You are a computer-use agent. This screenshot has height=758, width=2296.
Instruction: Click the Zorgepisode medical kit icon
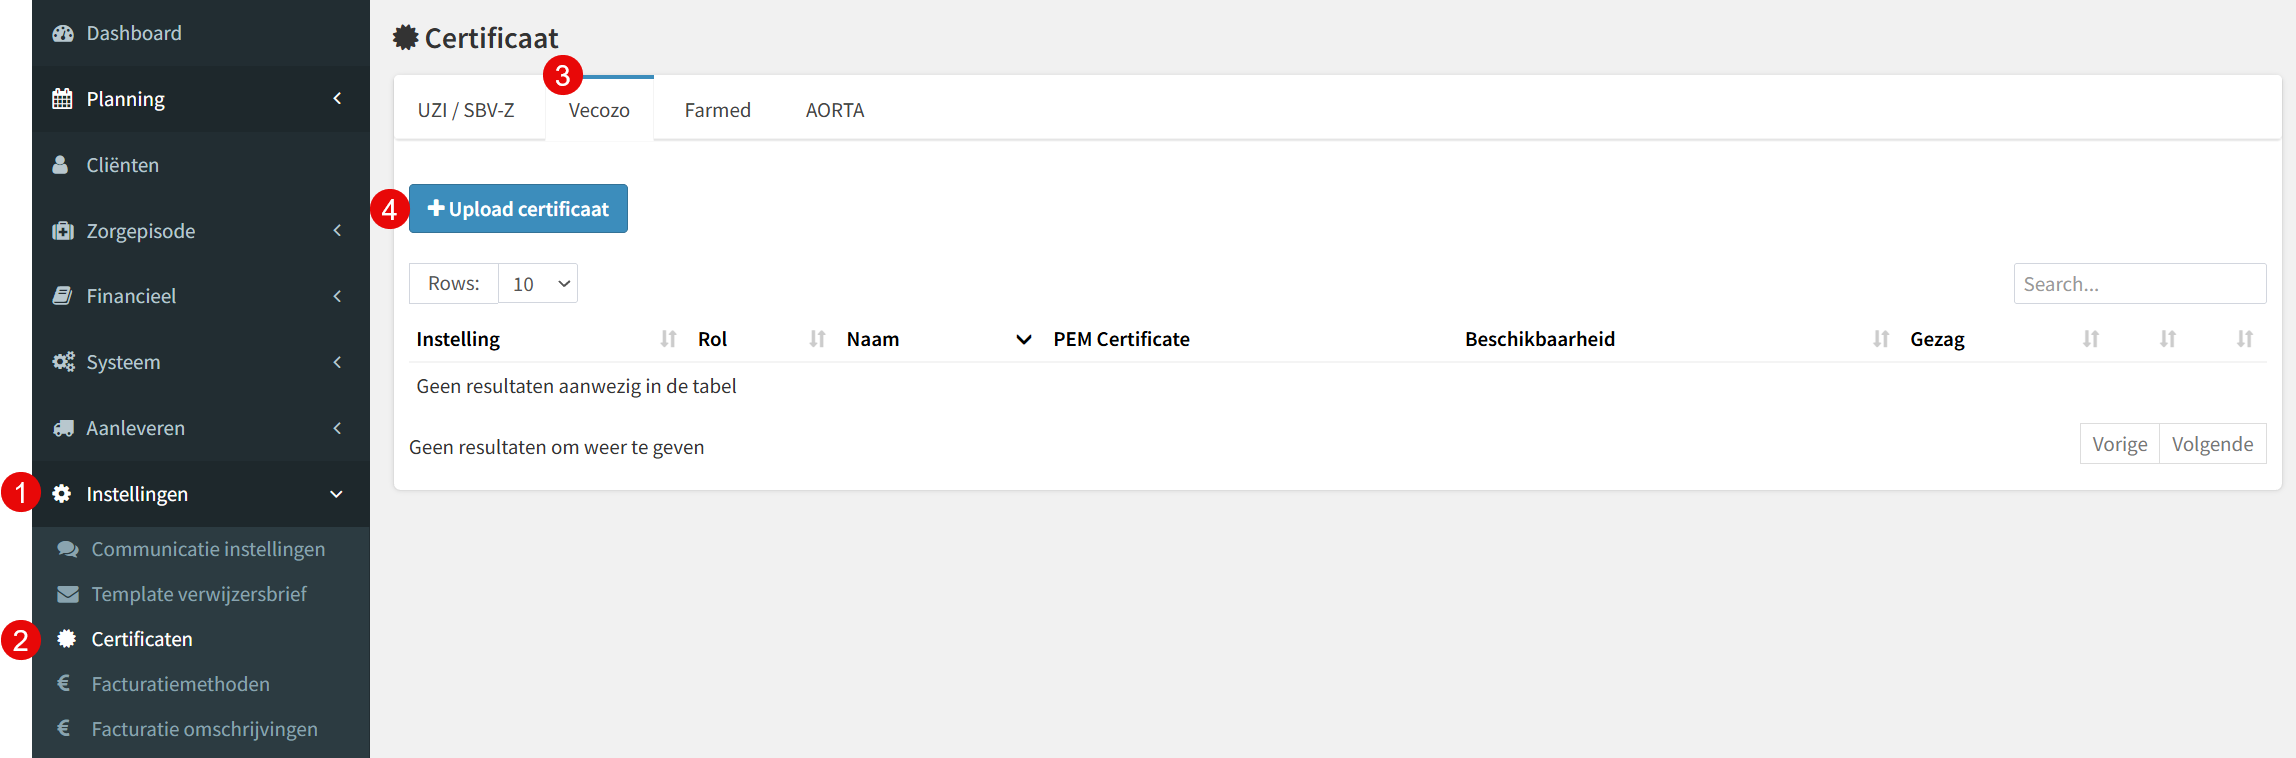[x=63, y=231]
